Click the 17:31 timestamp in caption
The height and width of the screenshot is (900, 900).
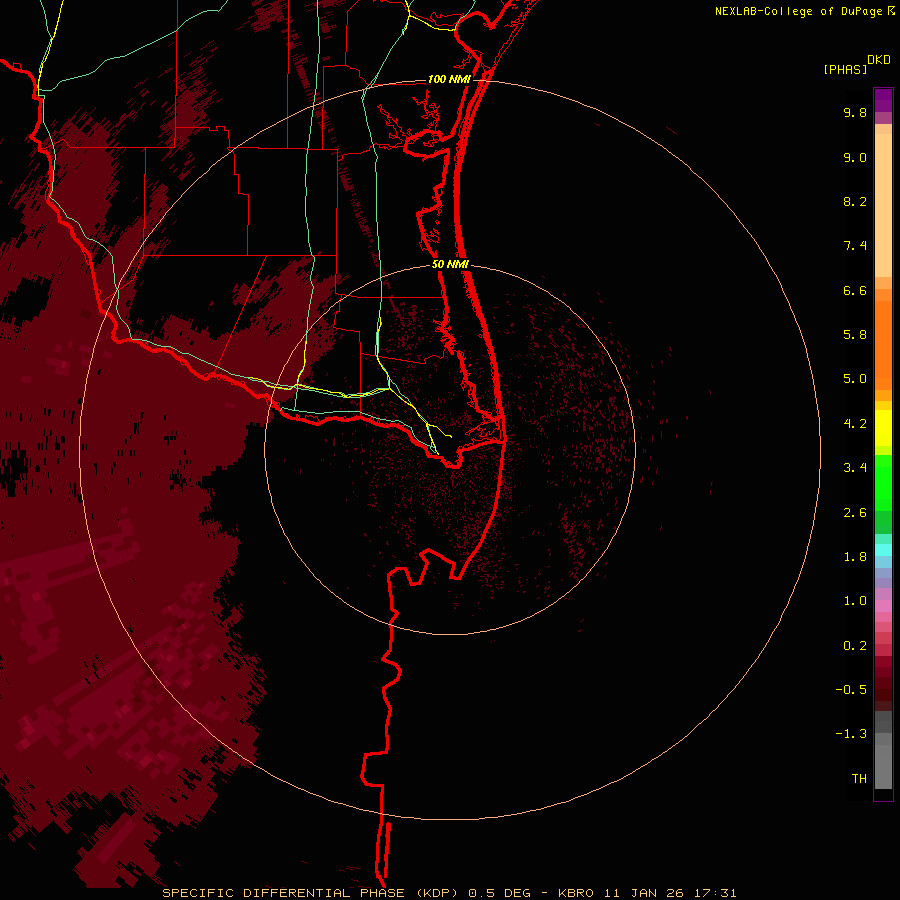pos(715,893)
